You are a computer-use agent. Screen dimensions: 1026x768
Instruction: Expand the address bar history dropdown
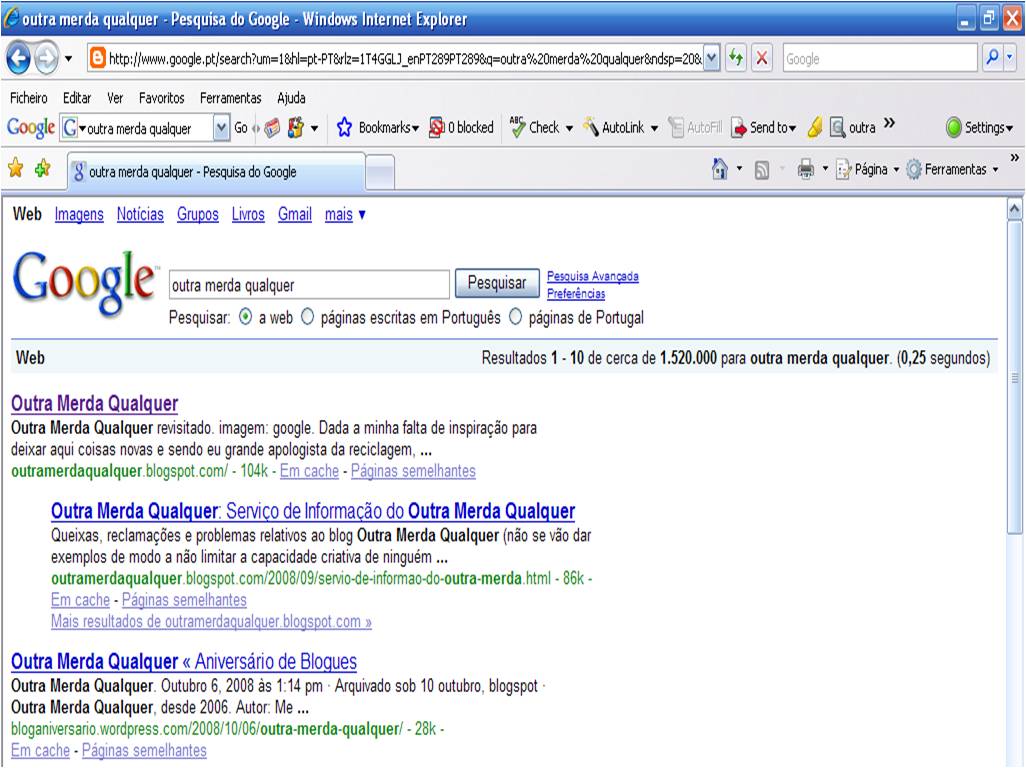click(x=712, y=59)
